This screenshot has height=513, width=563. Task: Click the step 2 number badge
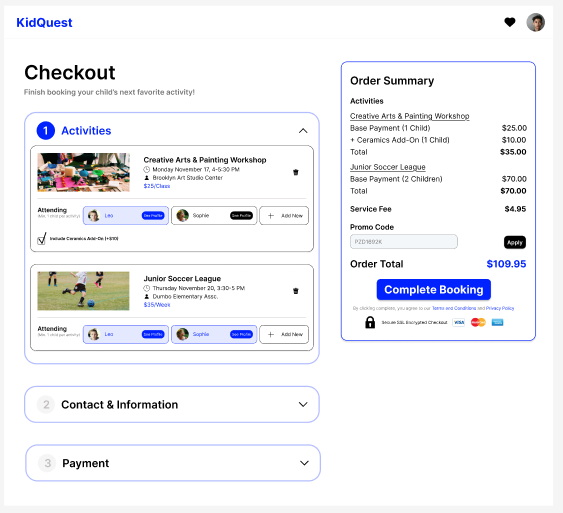click(46, 405)
